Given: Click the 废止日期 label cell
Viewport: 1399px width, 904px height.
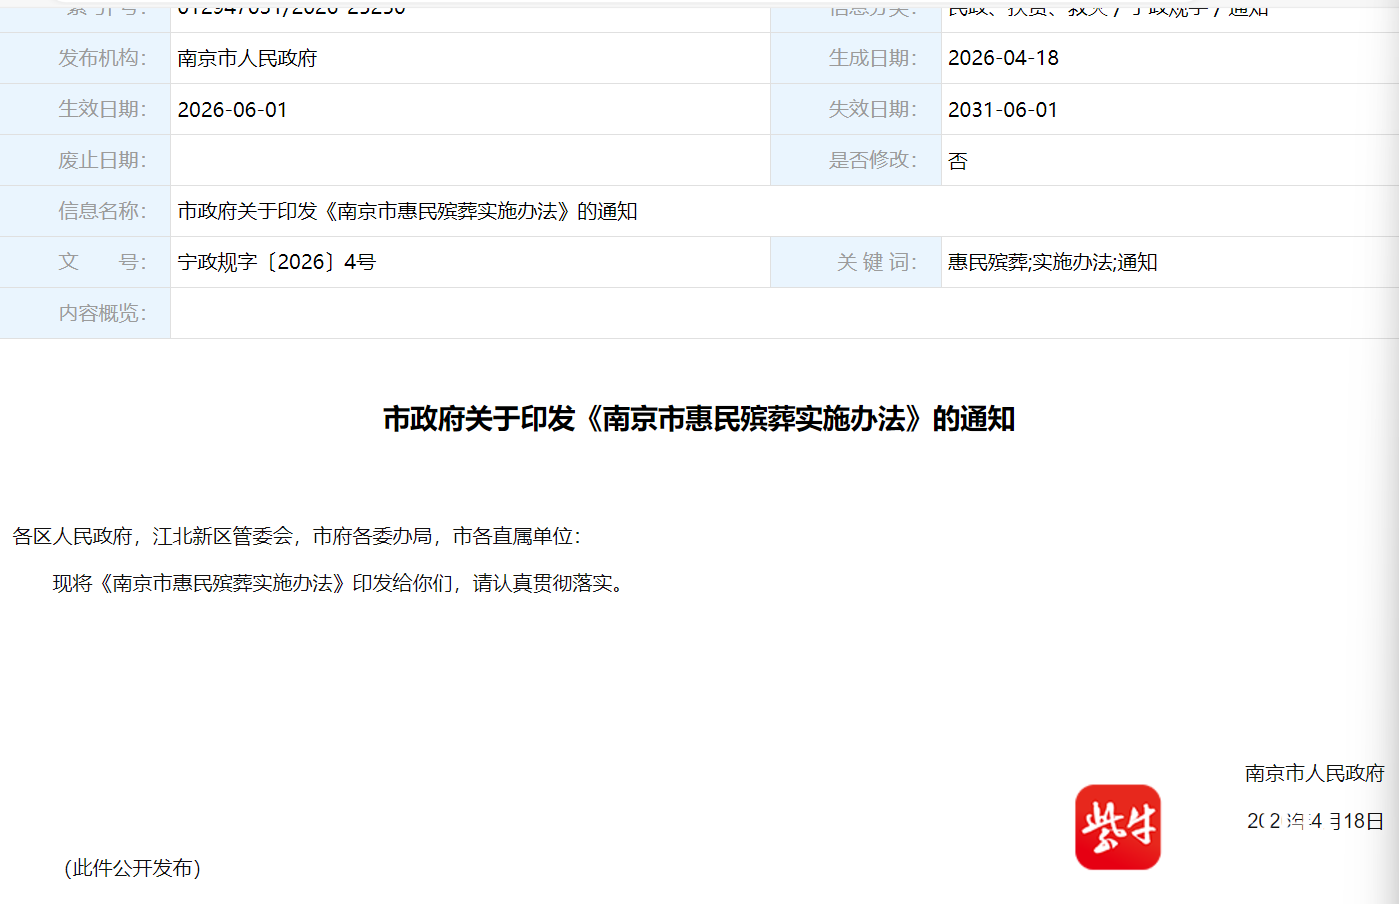Looking at the screenshot, I should pyautogui.click(x=101, y=161).
